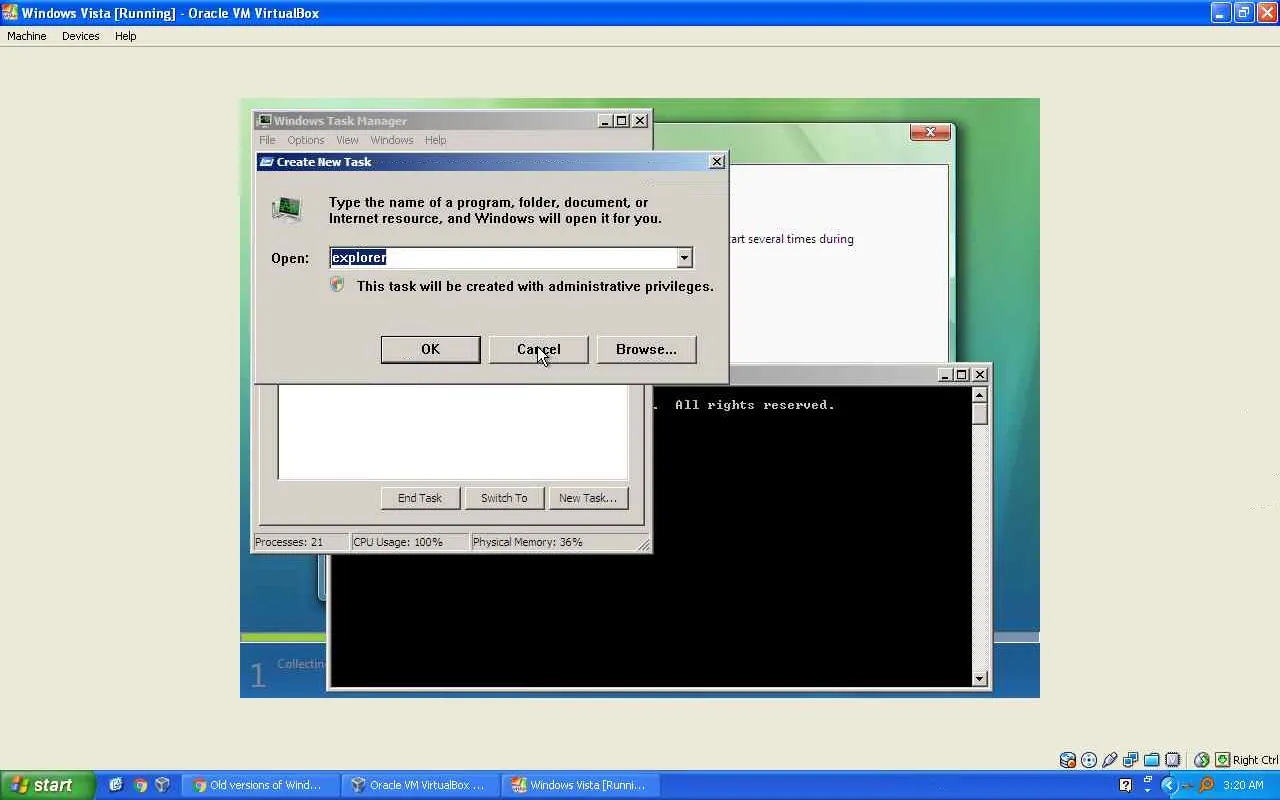
Task: Click the USB devices icon in VirtualBox status bar
Action: [x=1110, y=760]
